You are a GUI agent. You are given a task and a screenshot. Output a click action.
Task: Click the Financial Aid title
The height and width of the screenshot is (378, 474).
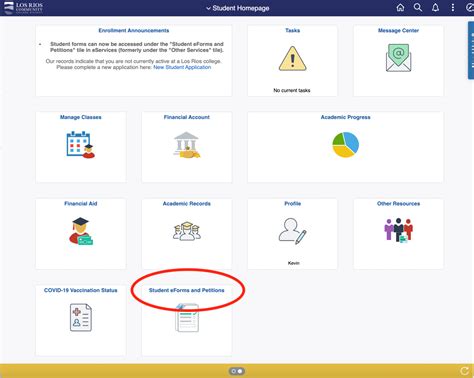(x=81, y=203)
